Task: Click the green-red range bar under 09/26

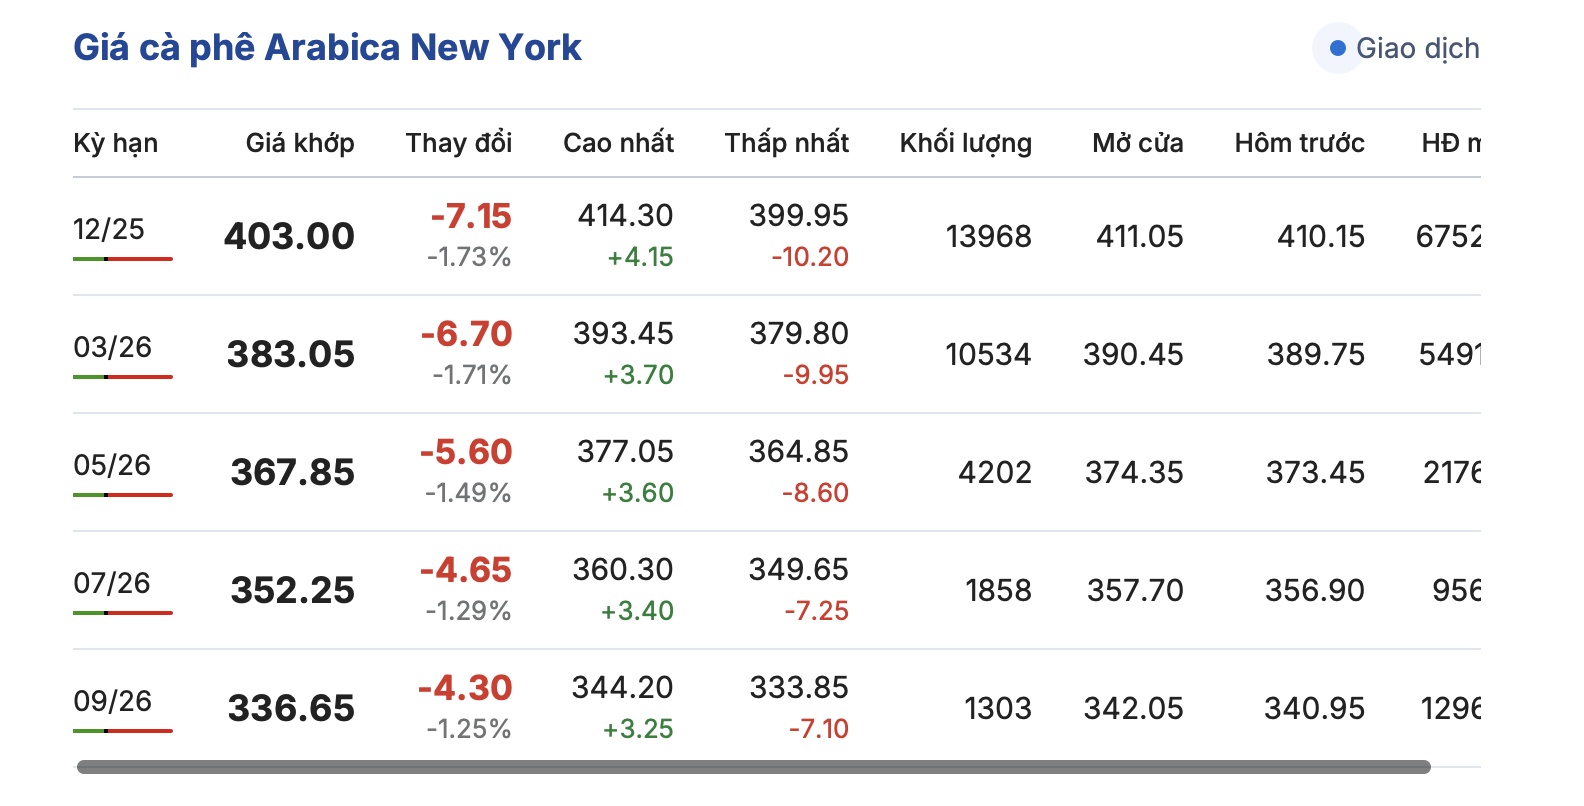Action: [x=122, y=731]
